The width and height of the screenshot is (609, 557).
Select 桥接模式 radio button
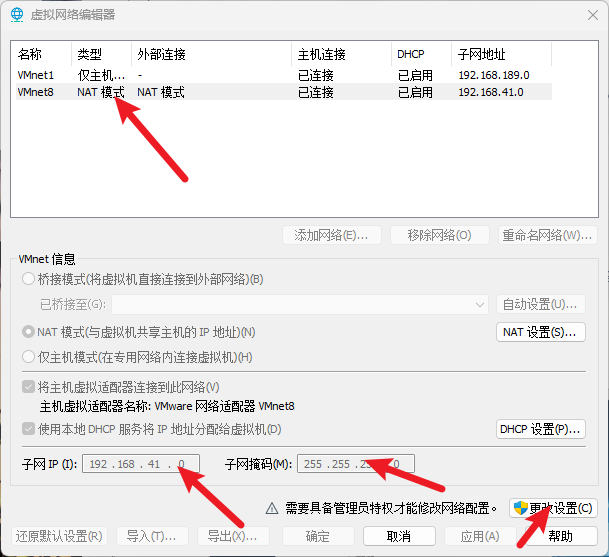[29, 279]
